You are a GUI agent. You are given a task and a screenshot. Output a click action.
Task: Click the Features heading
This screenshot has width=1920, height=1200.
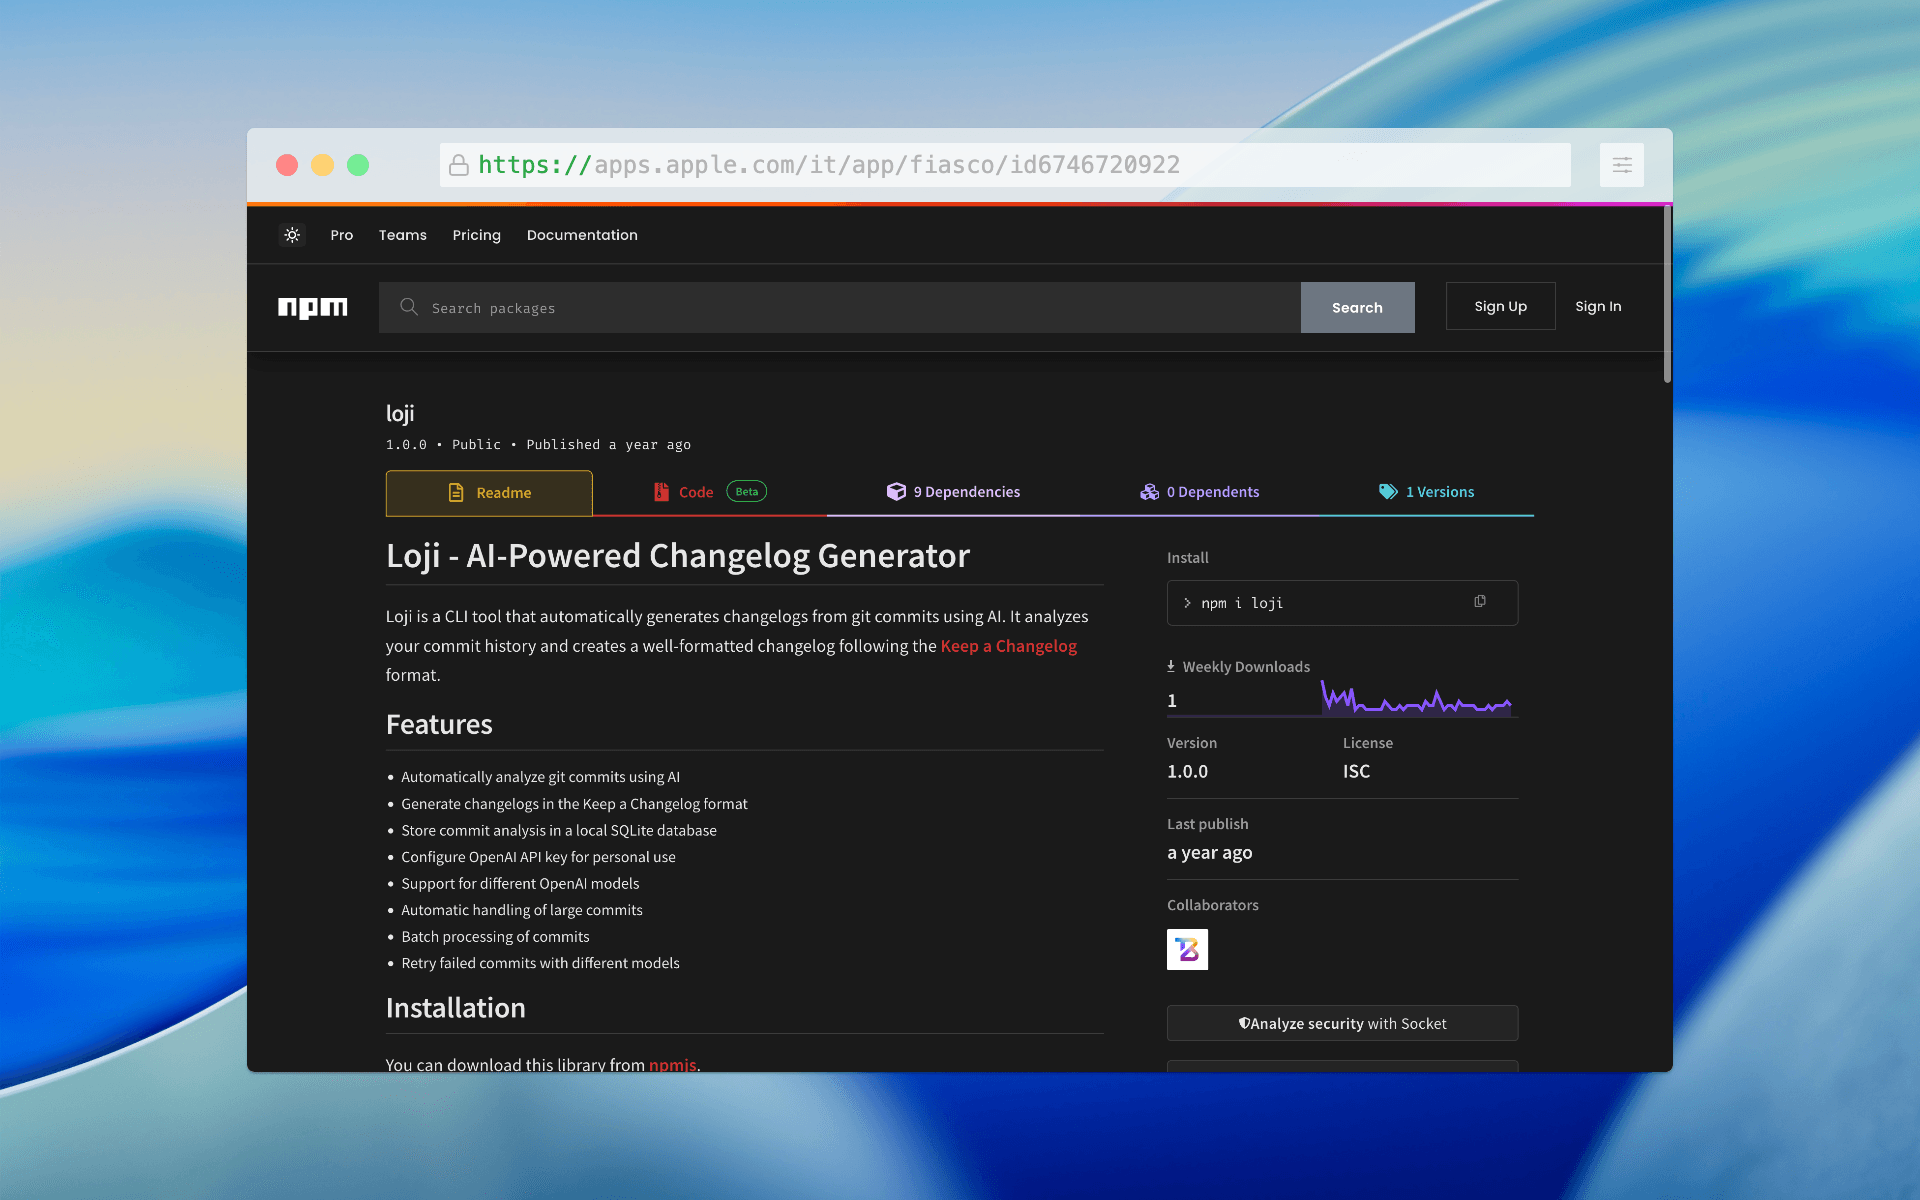[439, 724]
